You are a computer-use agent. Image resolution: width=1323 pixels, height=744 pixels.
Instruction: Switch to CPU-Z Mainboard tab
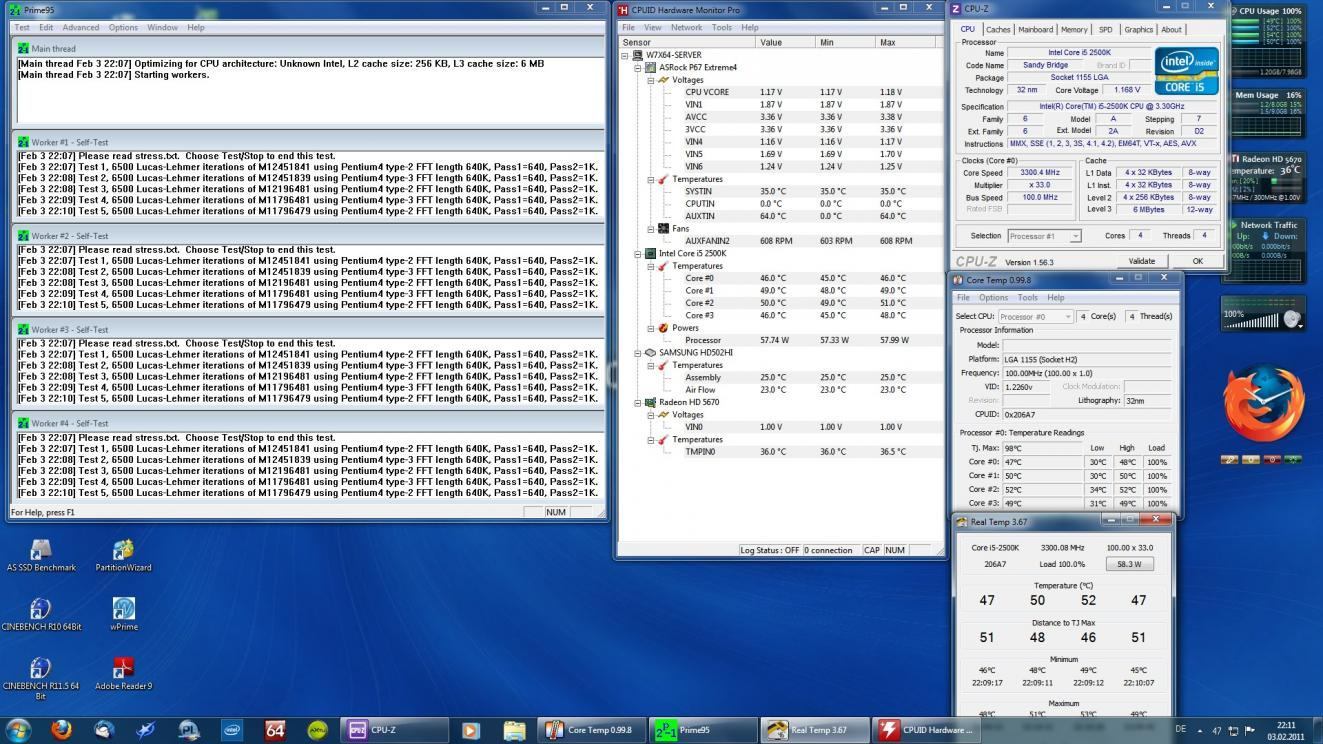click(1035, 29)
